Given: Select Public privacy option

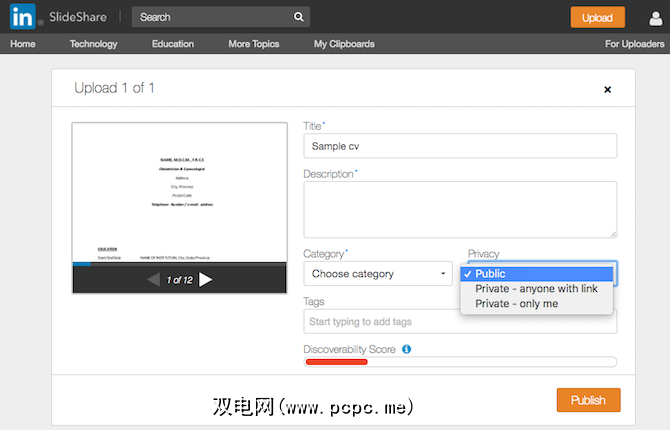Looking at the screenshot, I should click(x=537, y=274).
